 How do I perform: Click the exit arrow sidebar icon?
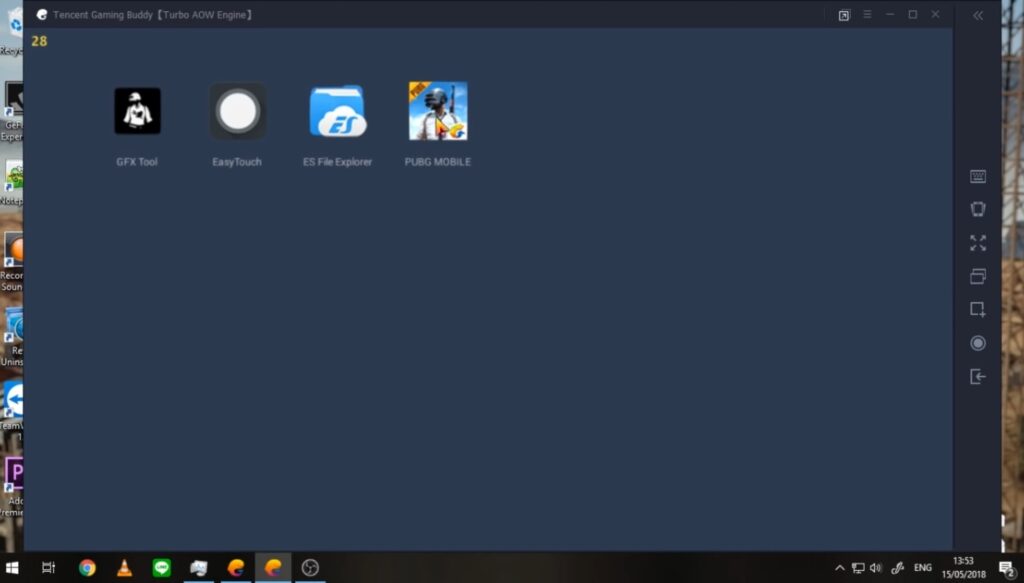pyautogui.click(x=978, y=377)
